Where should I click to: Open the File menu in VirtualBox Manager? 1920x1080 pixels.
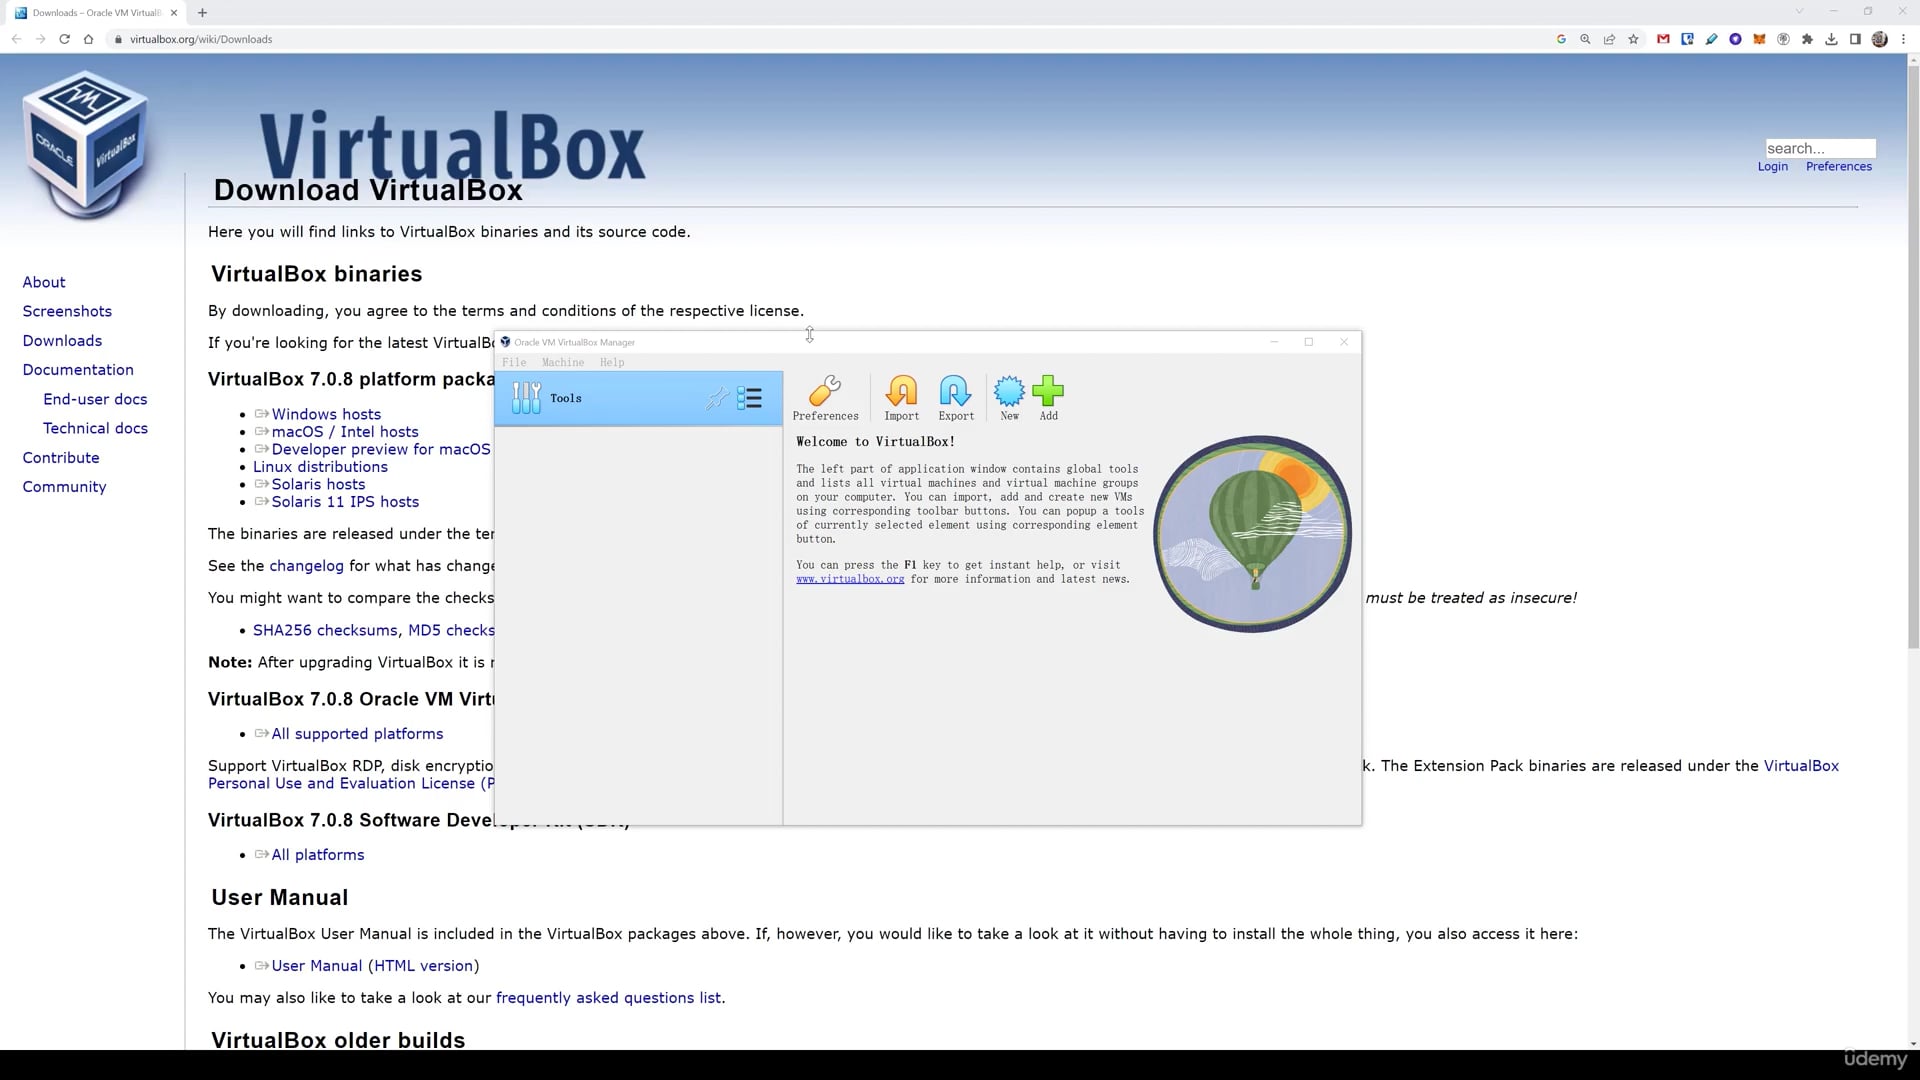click(x=514, y=362)
